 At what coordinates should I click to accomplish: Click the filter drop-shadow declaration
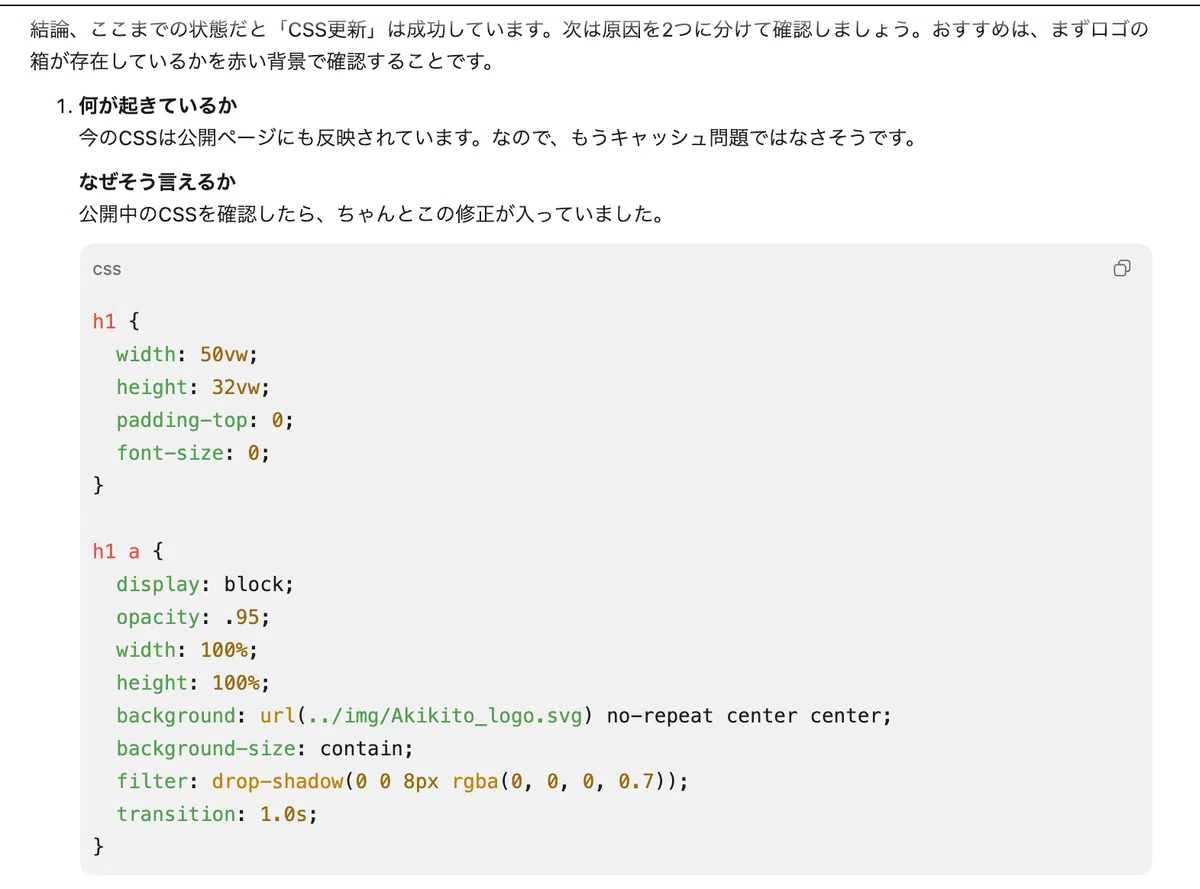click(402, 781)
